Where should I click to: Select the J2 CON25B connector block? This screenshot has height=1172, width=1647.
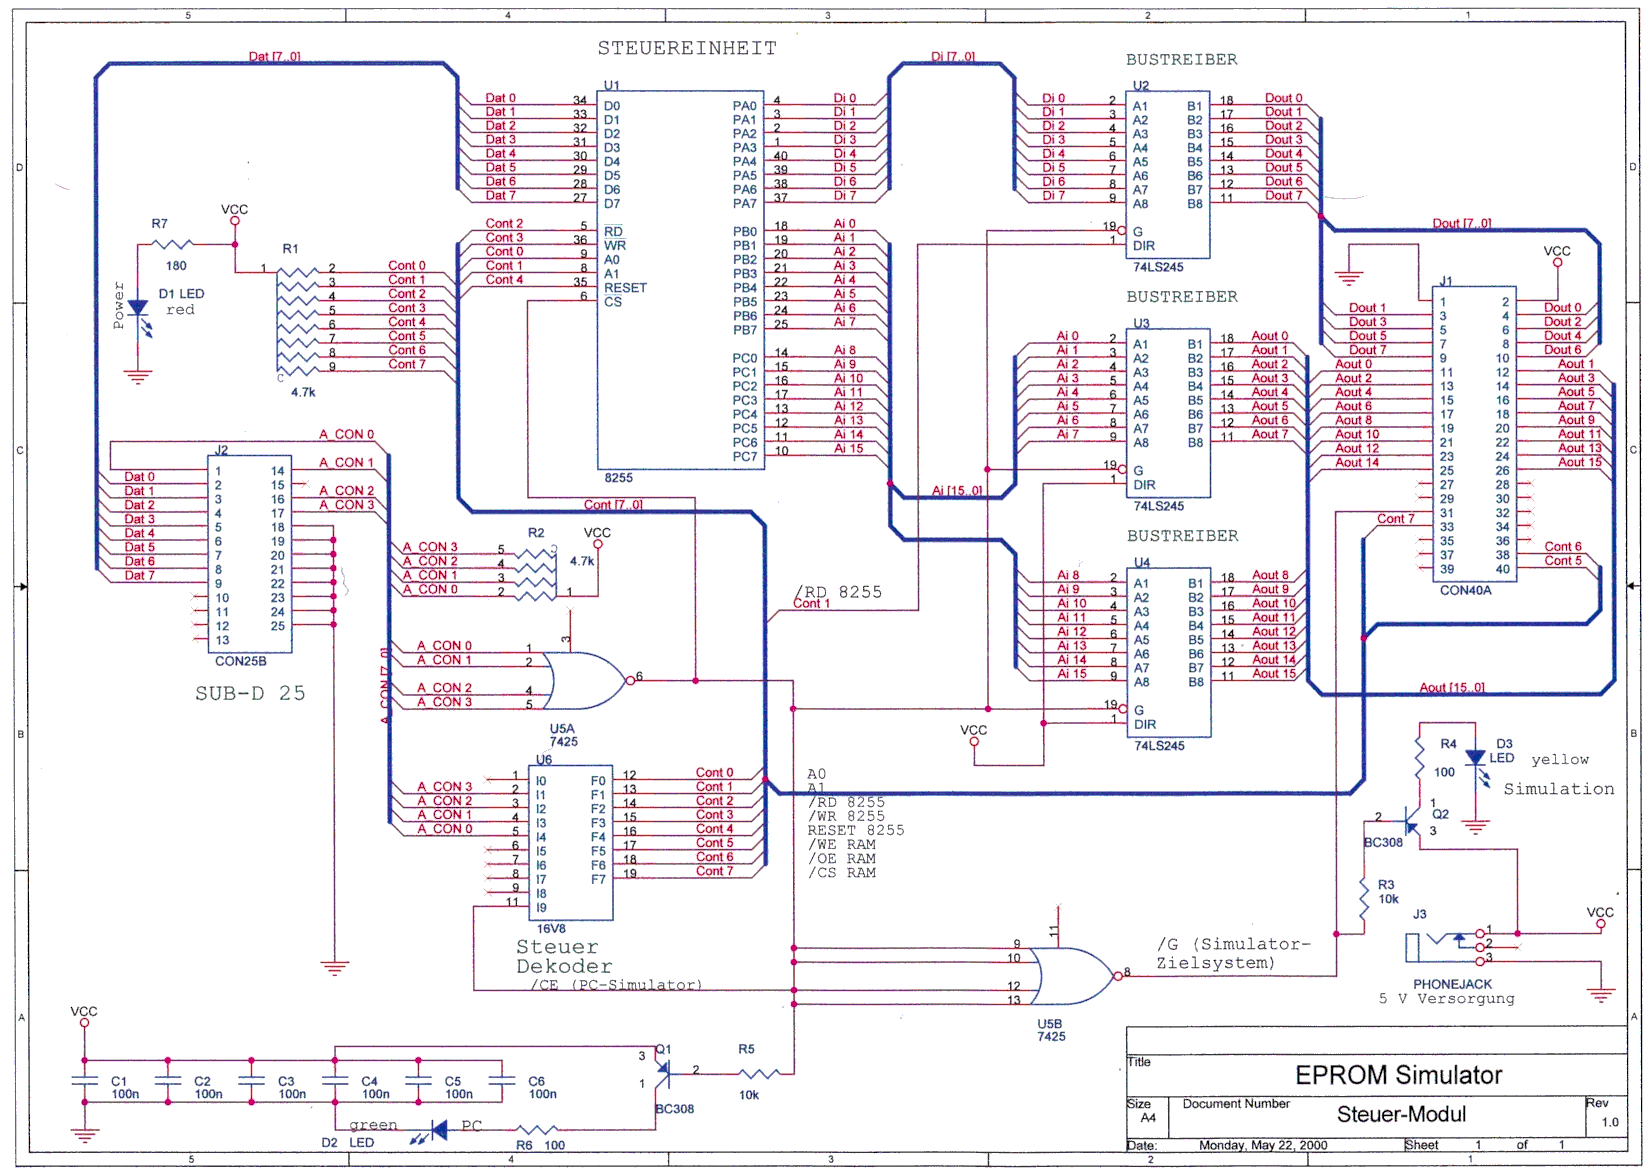[x=247, y=555]
